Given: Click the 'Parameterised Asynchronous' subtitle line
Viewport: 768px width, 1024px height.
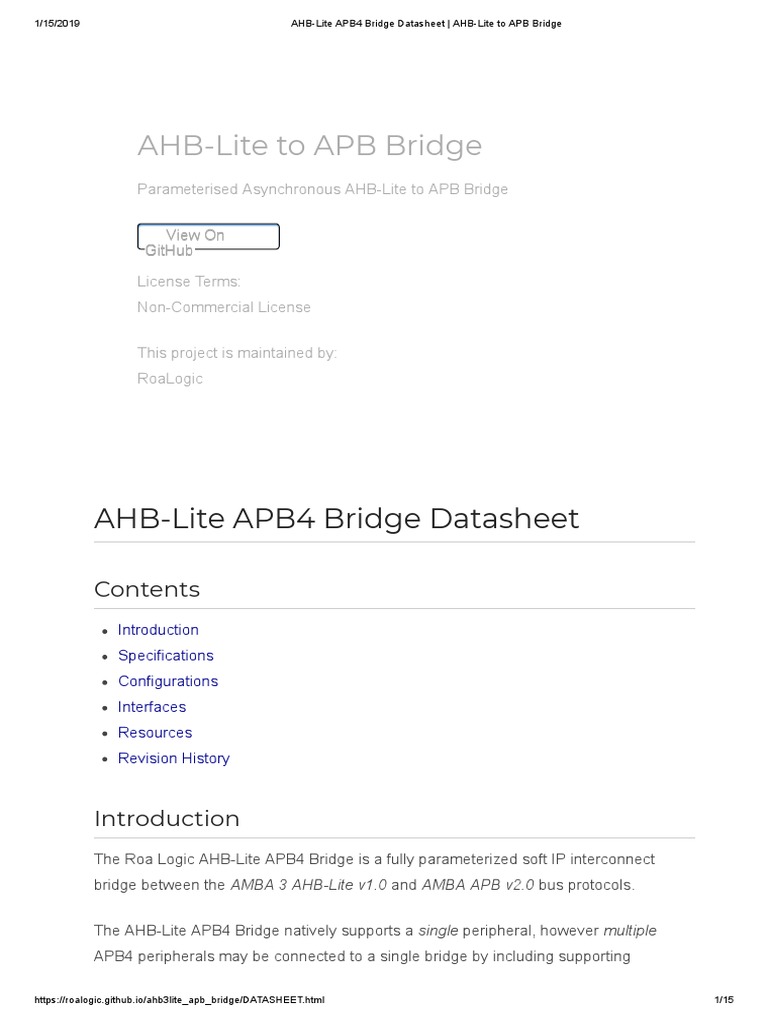Looking at the screenshot, I should 322,189.
